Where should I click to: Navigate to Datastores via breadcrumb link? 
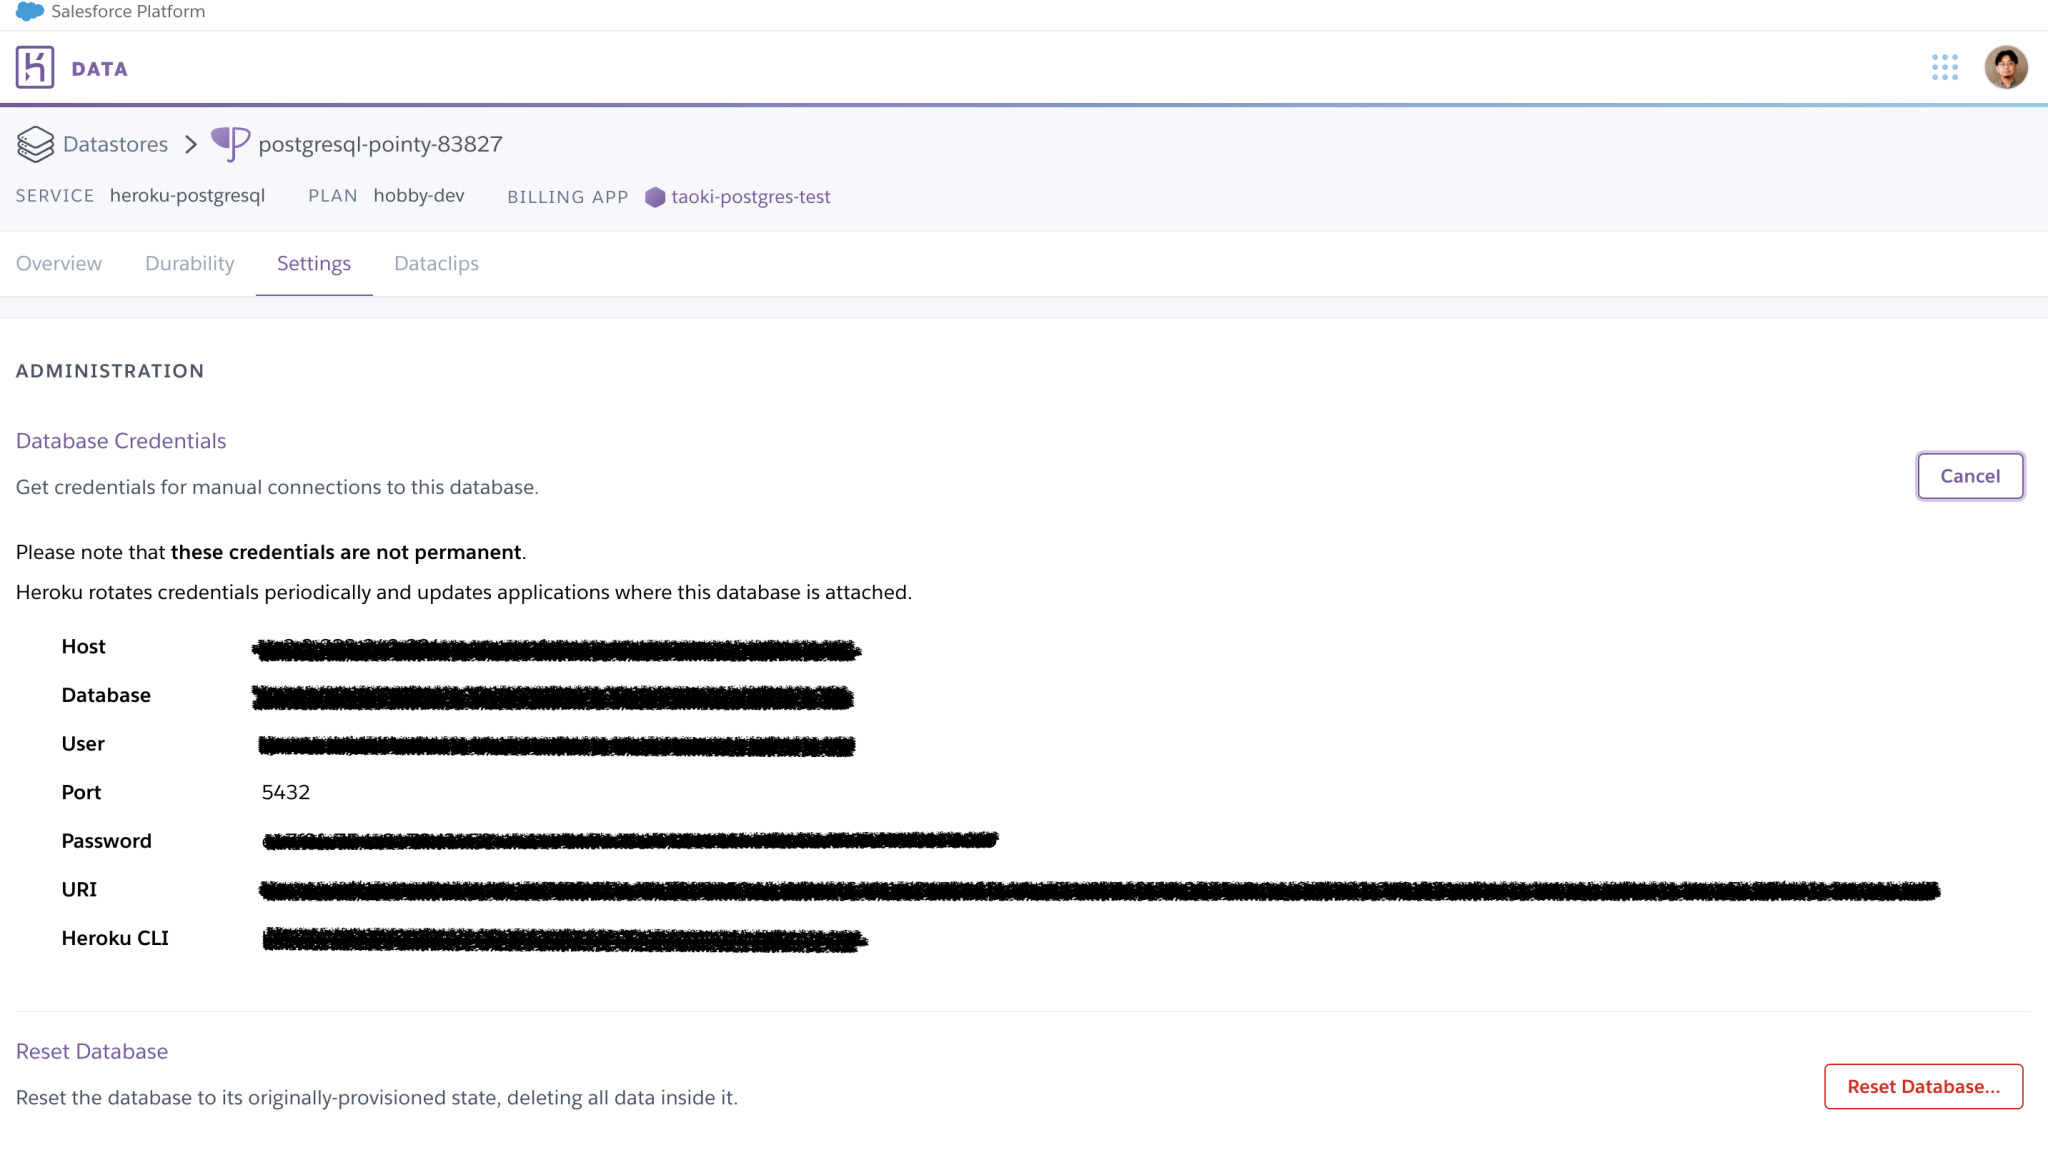(x=116, y=144)
